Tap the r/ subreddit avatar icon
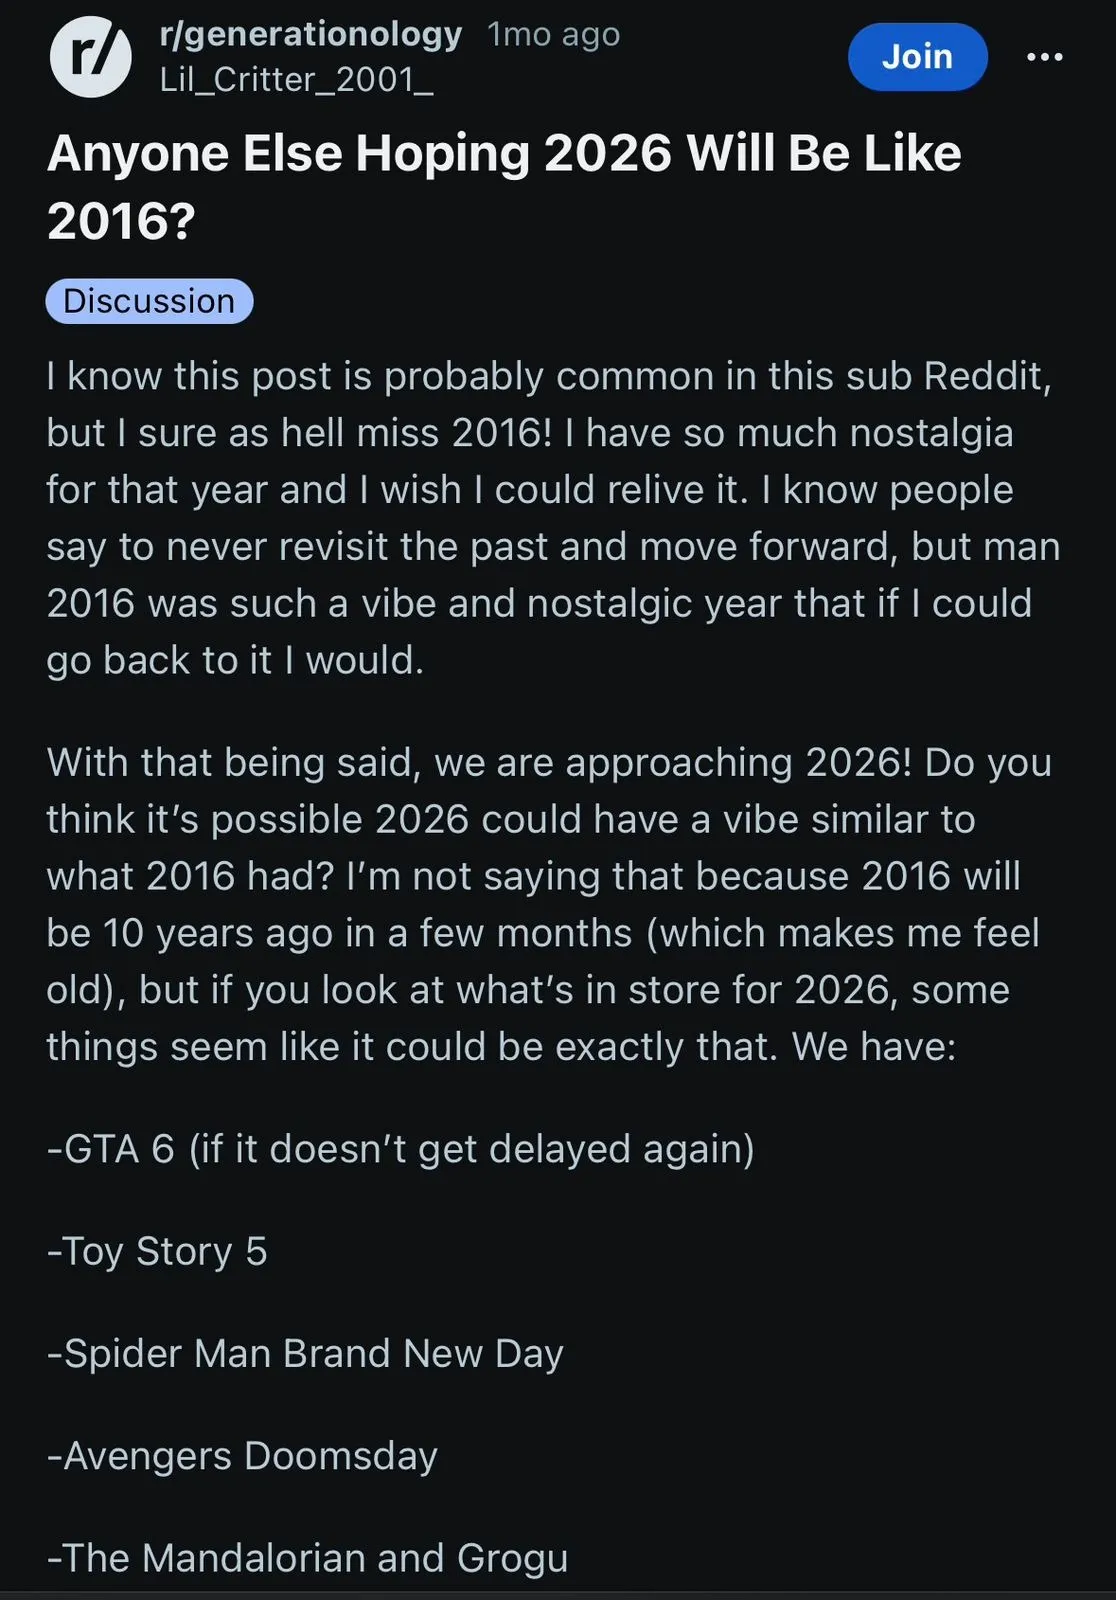1116x1600 pixels. pos(90,57)
